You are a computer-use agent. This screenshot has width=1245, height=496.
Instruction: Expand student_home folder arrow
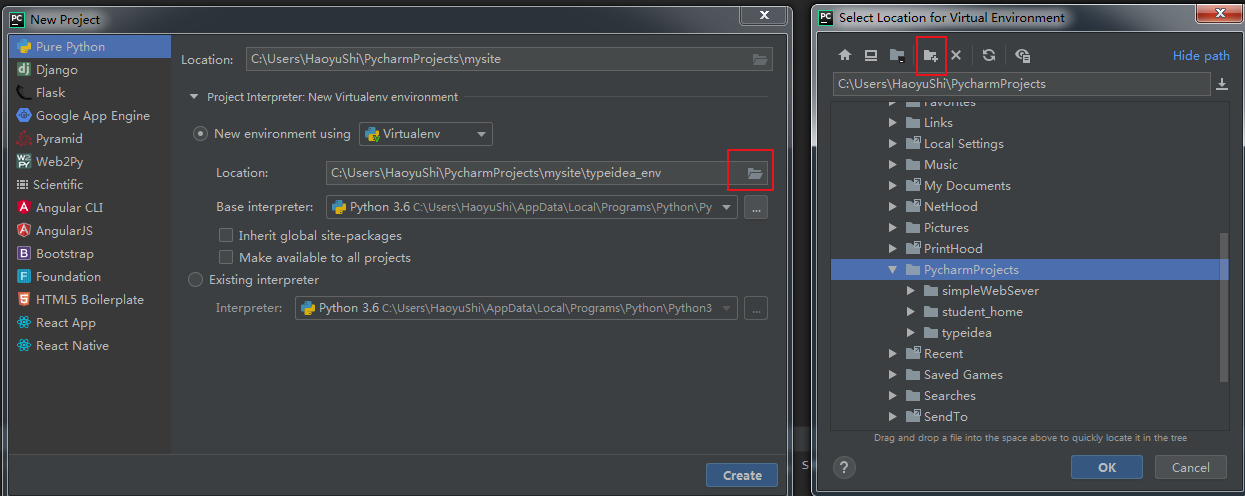coord(911,312)
